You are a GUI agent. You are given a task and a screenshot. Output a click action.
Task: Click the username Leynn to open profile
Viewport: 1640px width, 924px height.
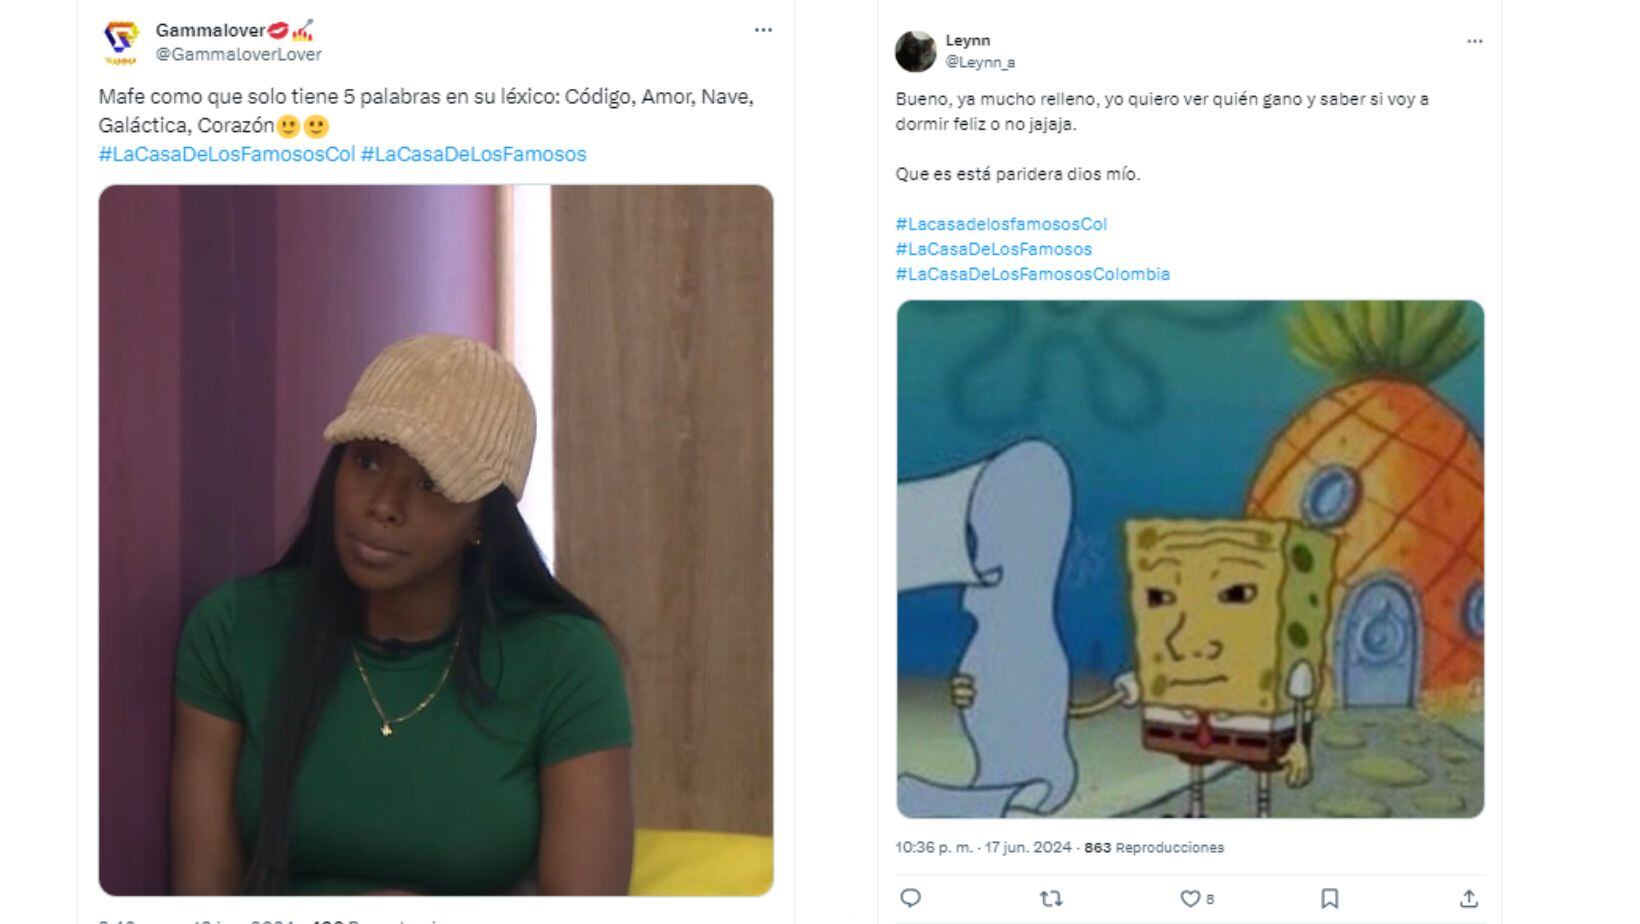pos(966,40)
